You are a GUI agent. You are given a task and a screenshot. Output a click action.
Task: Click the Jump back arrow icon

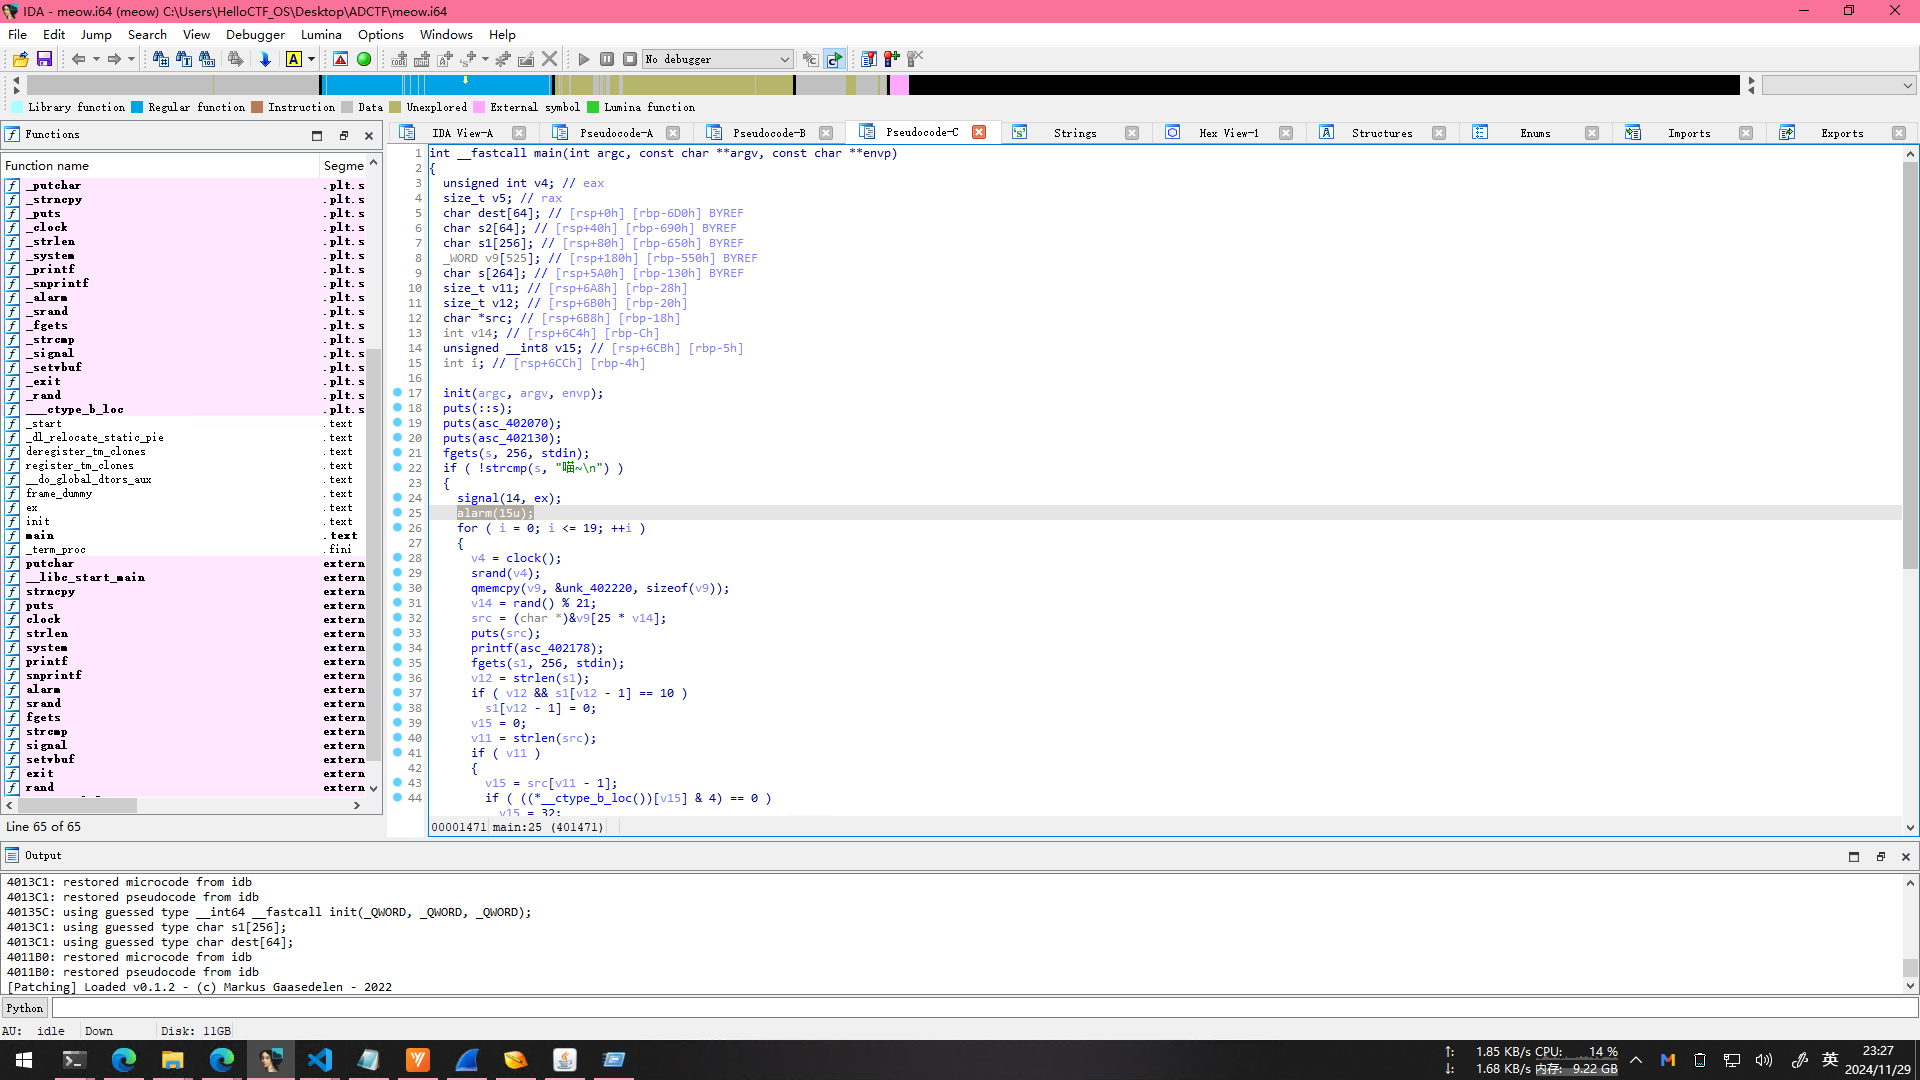point(78,59)
